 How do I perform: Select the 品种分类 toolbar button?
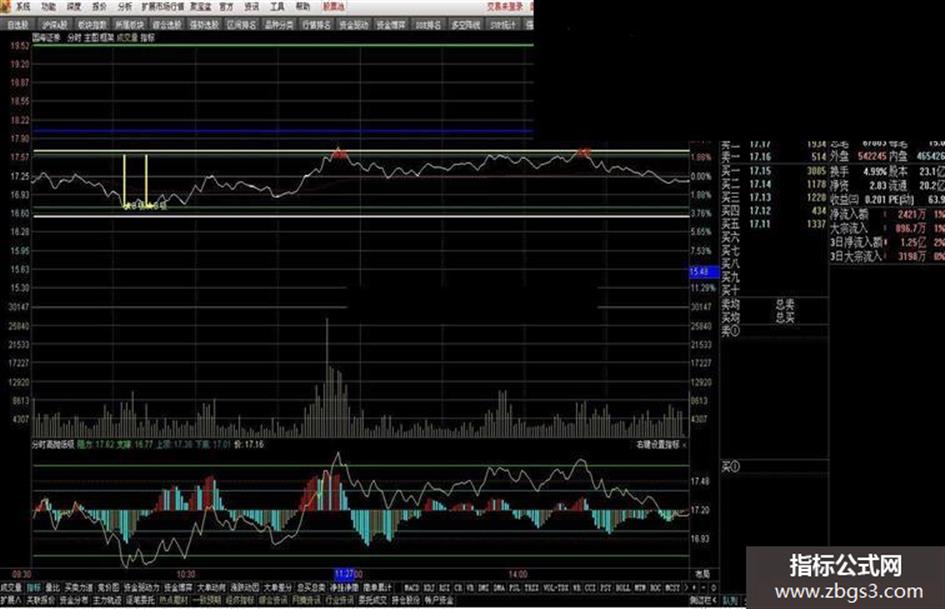[278, 25]
